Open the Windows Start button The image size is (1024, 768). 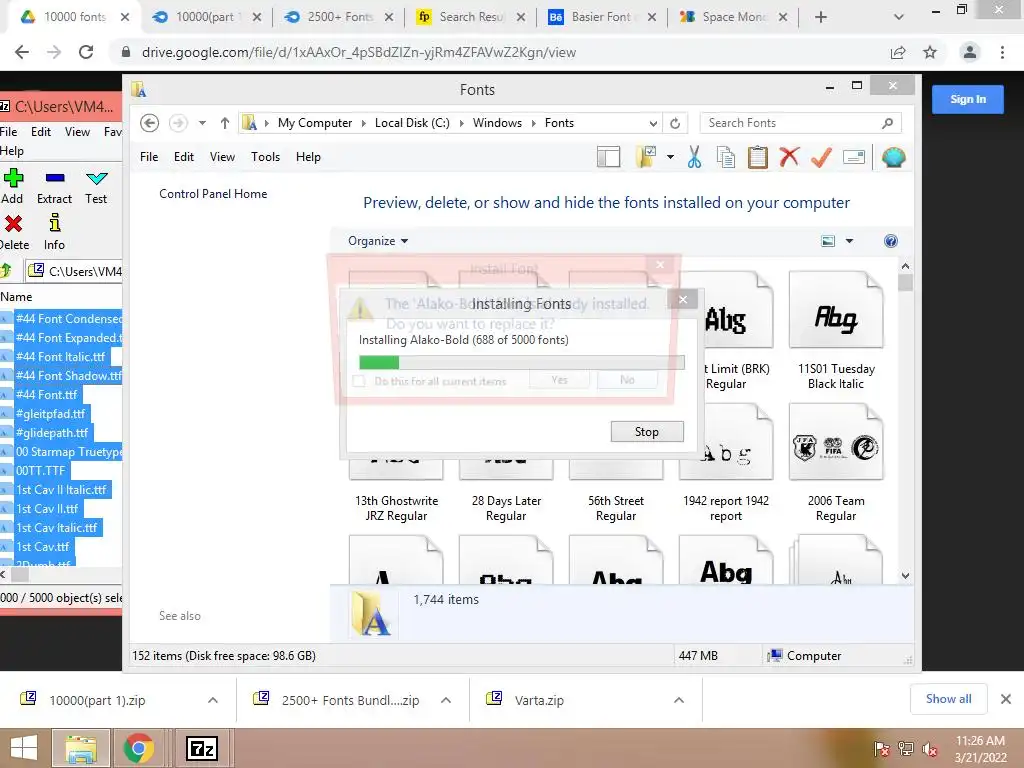pos(24,748)
